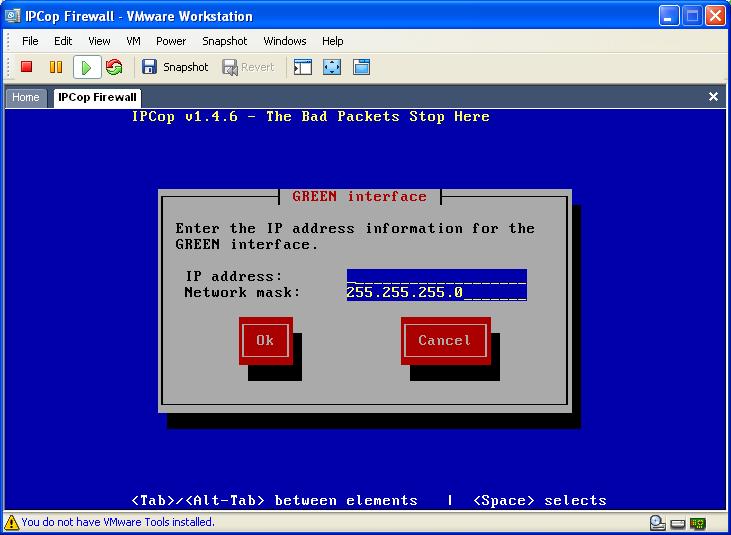Open the VM menu
731x535 pixels.
pyautogui.click(x=133, y=41)
